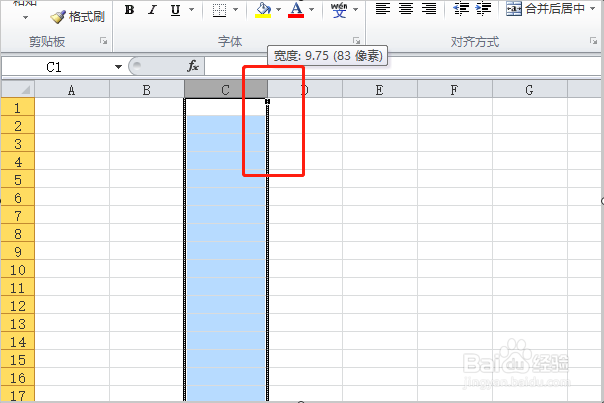Open borders dropdown arrow

click(x=236, y=10)
